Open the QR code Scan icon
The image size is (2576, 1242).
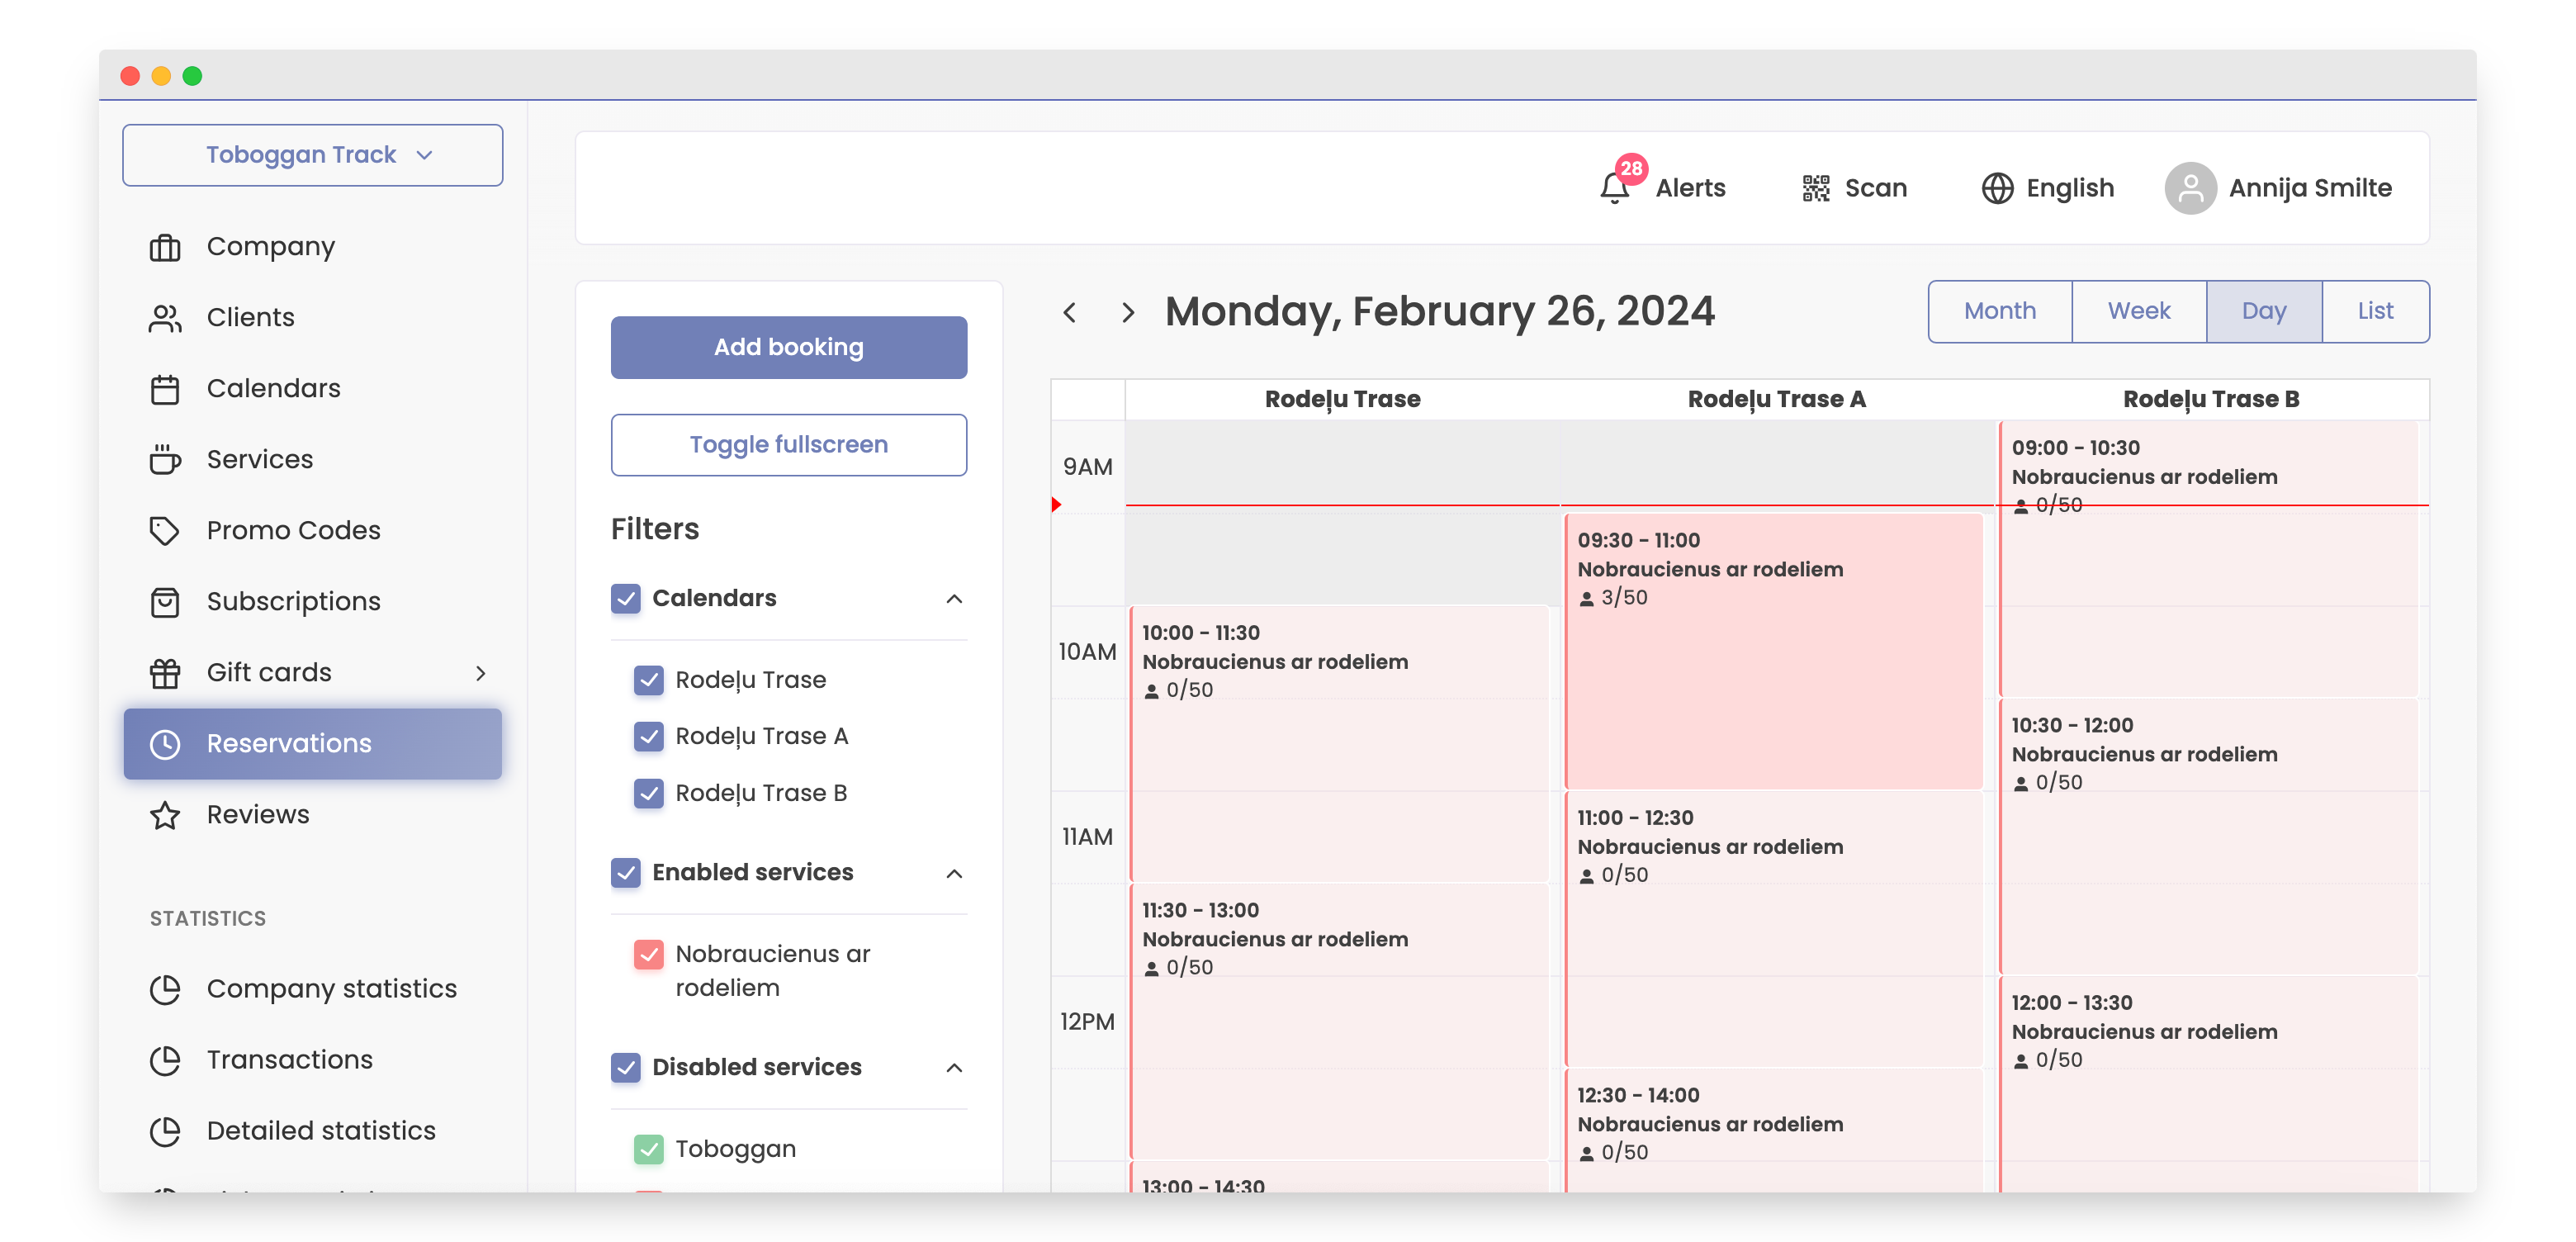pyautogui.click(x=1815, y=188)
